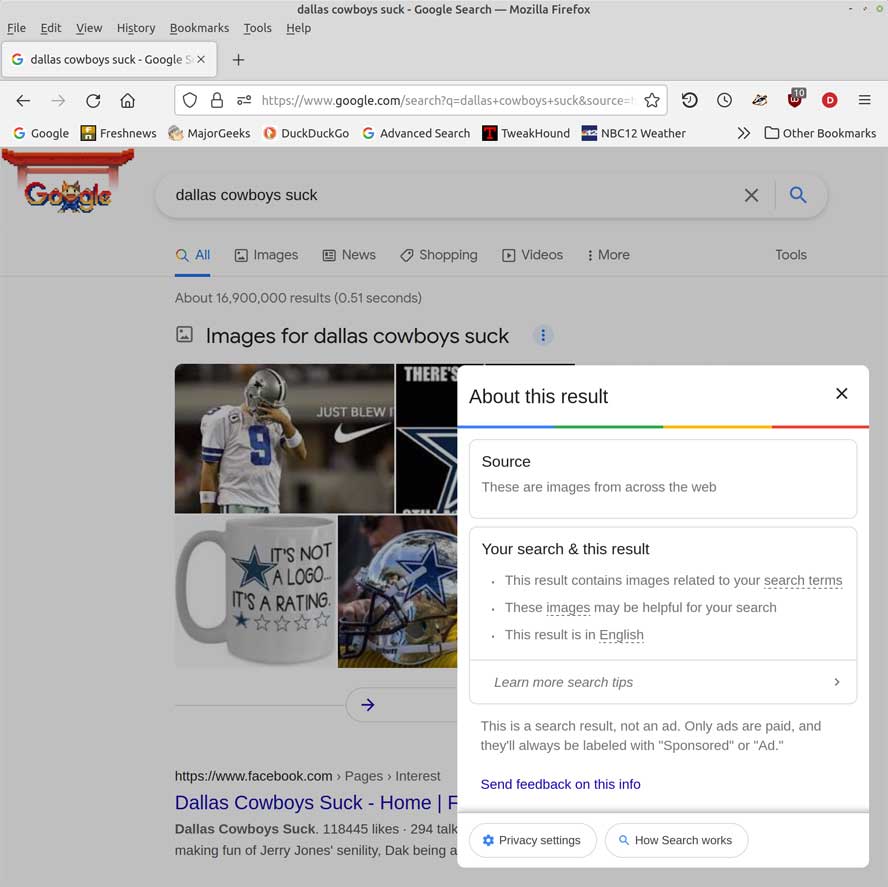Open Firefox hamburger application menu
Screen dimensions: 888x887
(864, 100)
